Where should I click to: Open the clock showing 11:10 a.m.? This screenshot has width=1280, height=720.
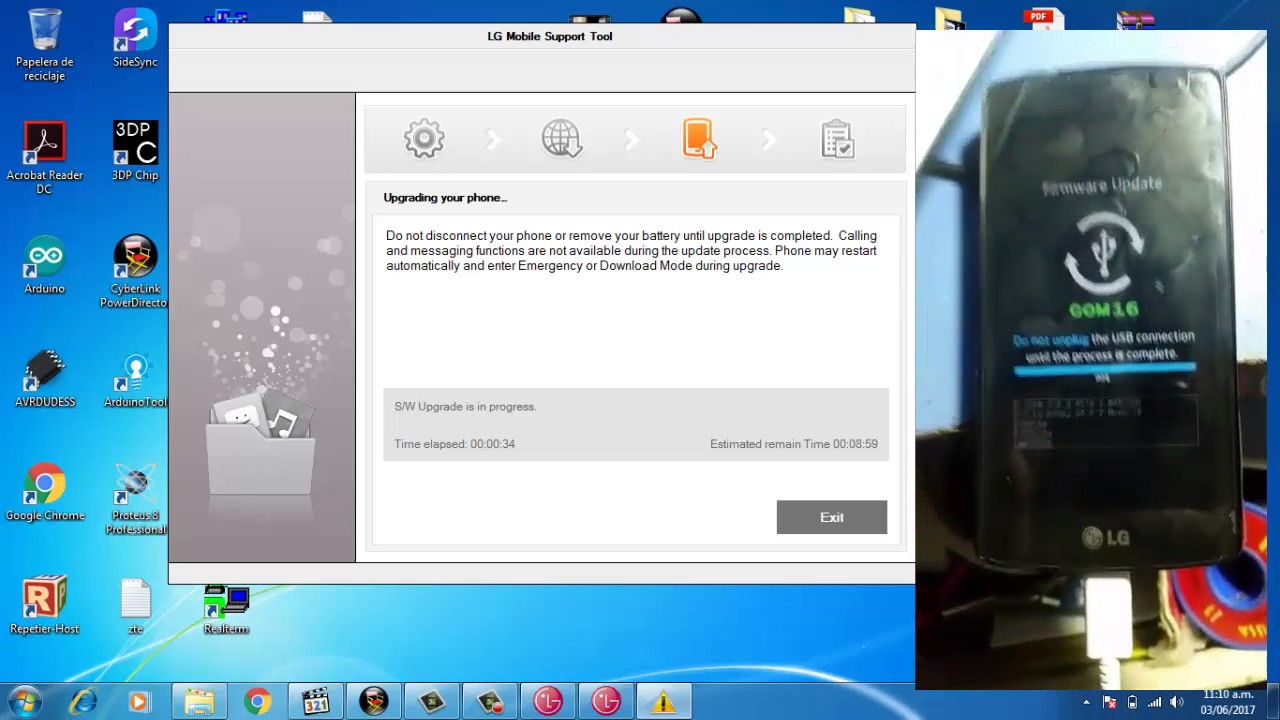(1227, 702)
